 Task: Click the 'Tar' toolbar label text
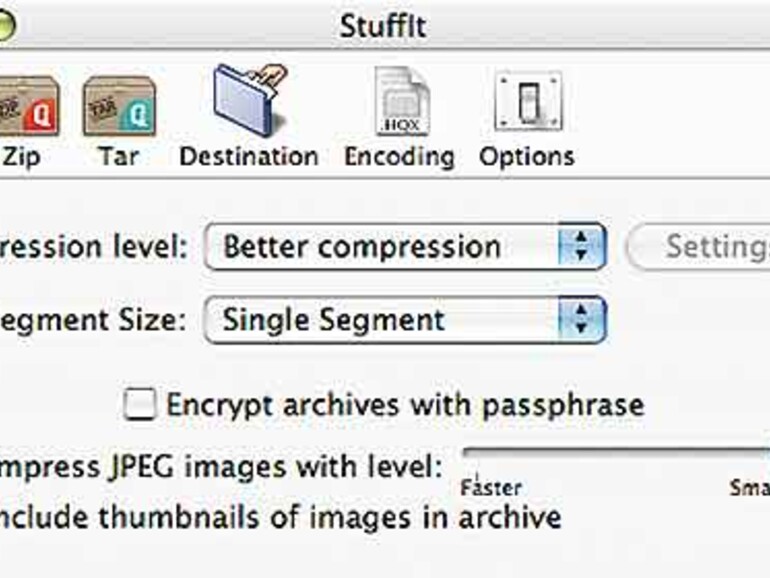click(x=118, y=157)
